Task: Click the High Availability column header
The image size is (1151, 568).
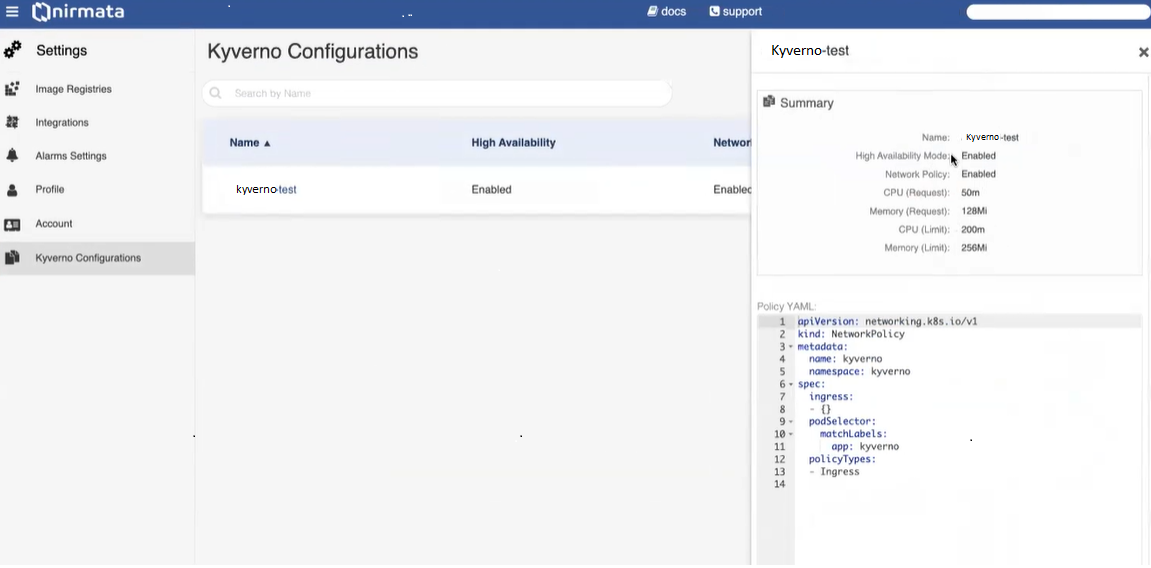Action: pyautogui.click(x=513, y=142)
